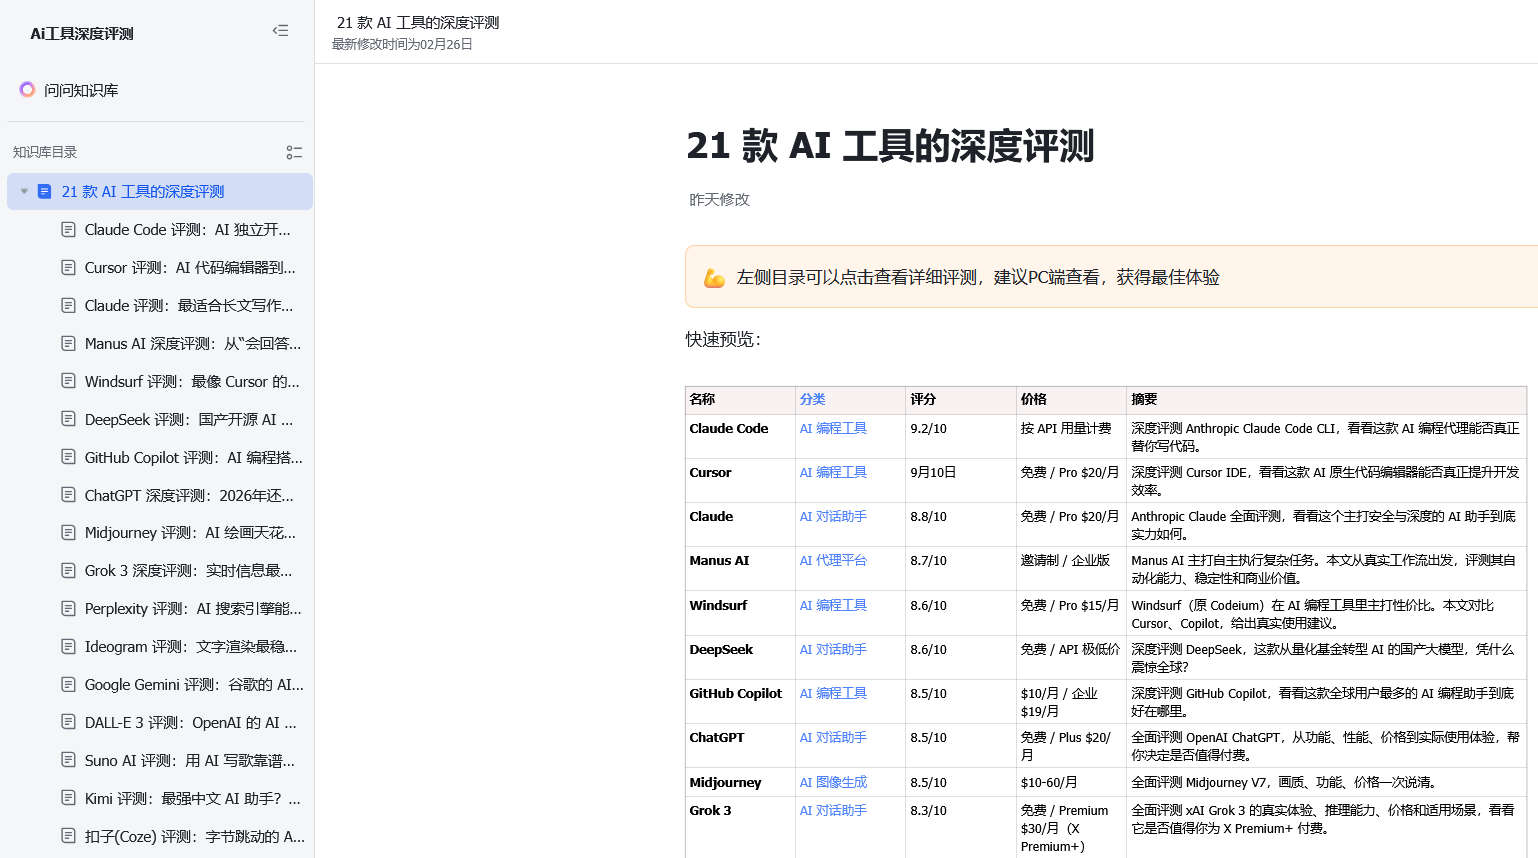Click AI 编程工具 link in GitHub Copilot row
Viewport: 1538px width, 858px height.
833,694
